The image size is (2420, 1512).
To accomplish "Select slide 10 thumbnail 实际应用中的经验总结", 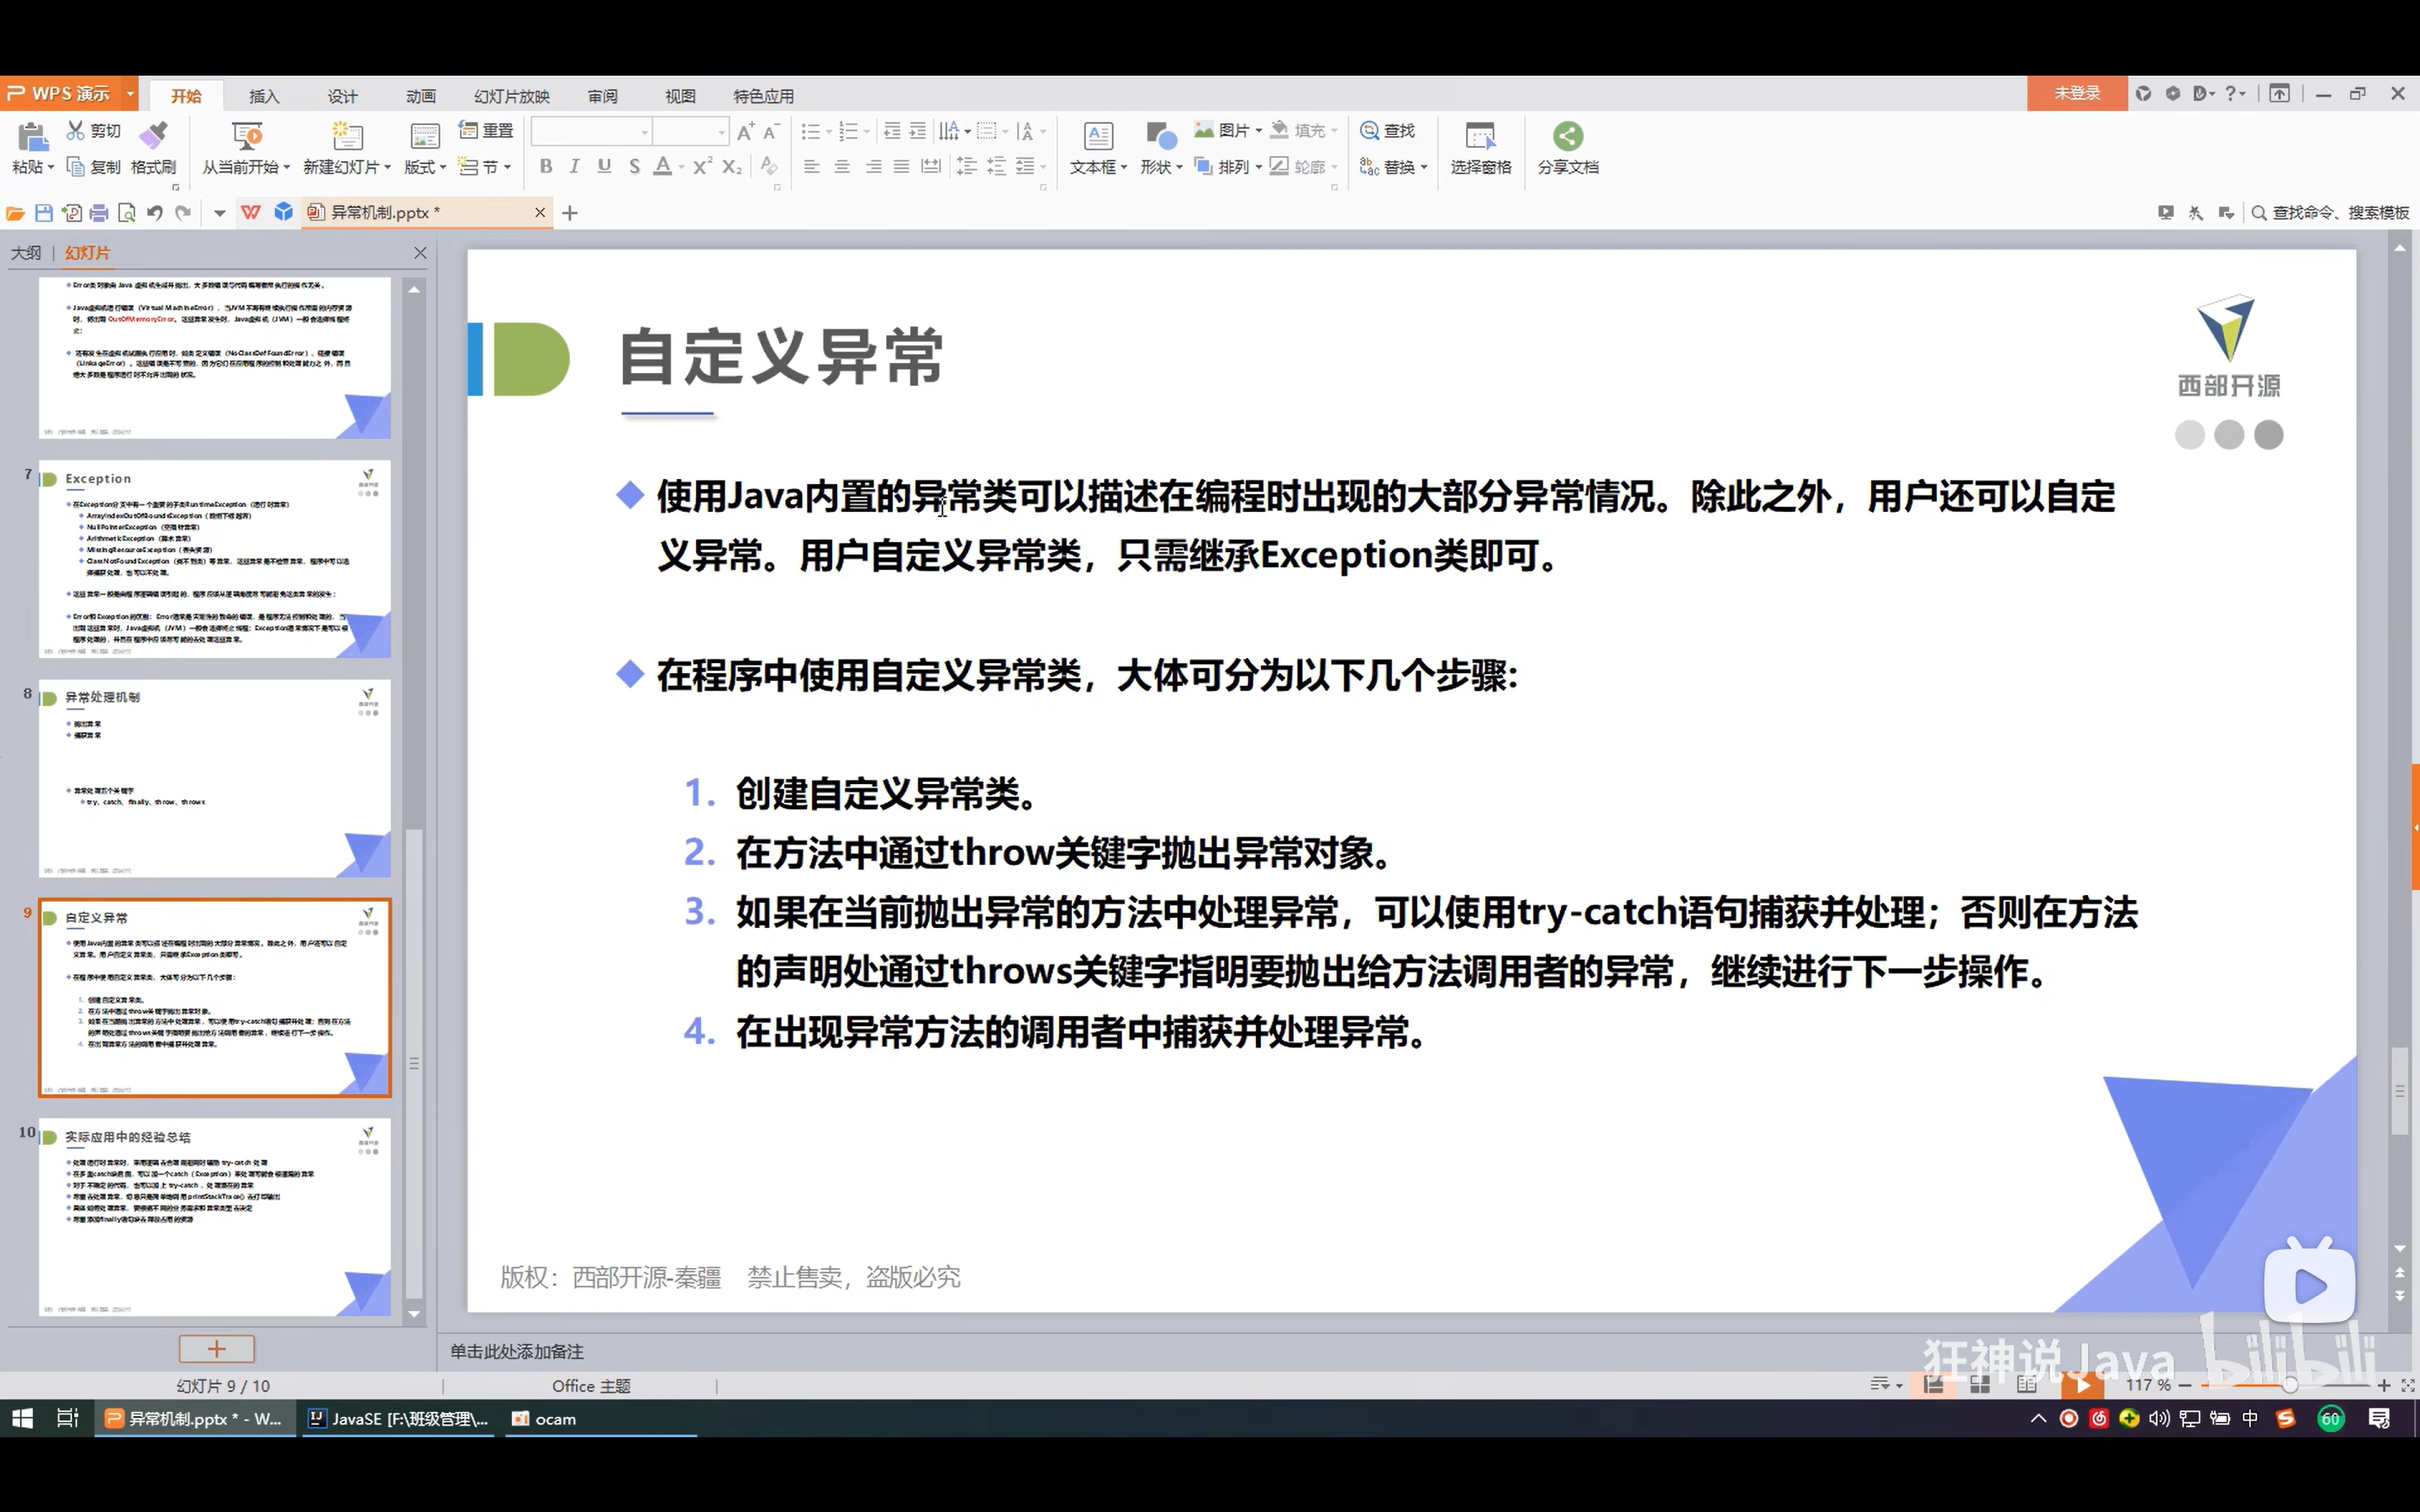I will (x=214, y=1216).
